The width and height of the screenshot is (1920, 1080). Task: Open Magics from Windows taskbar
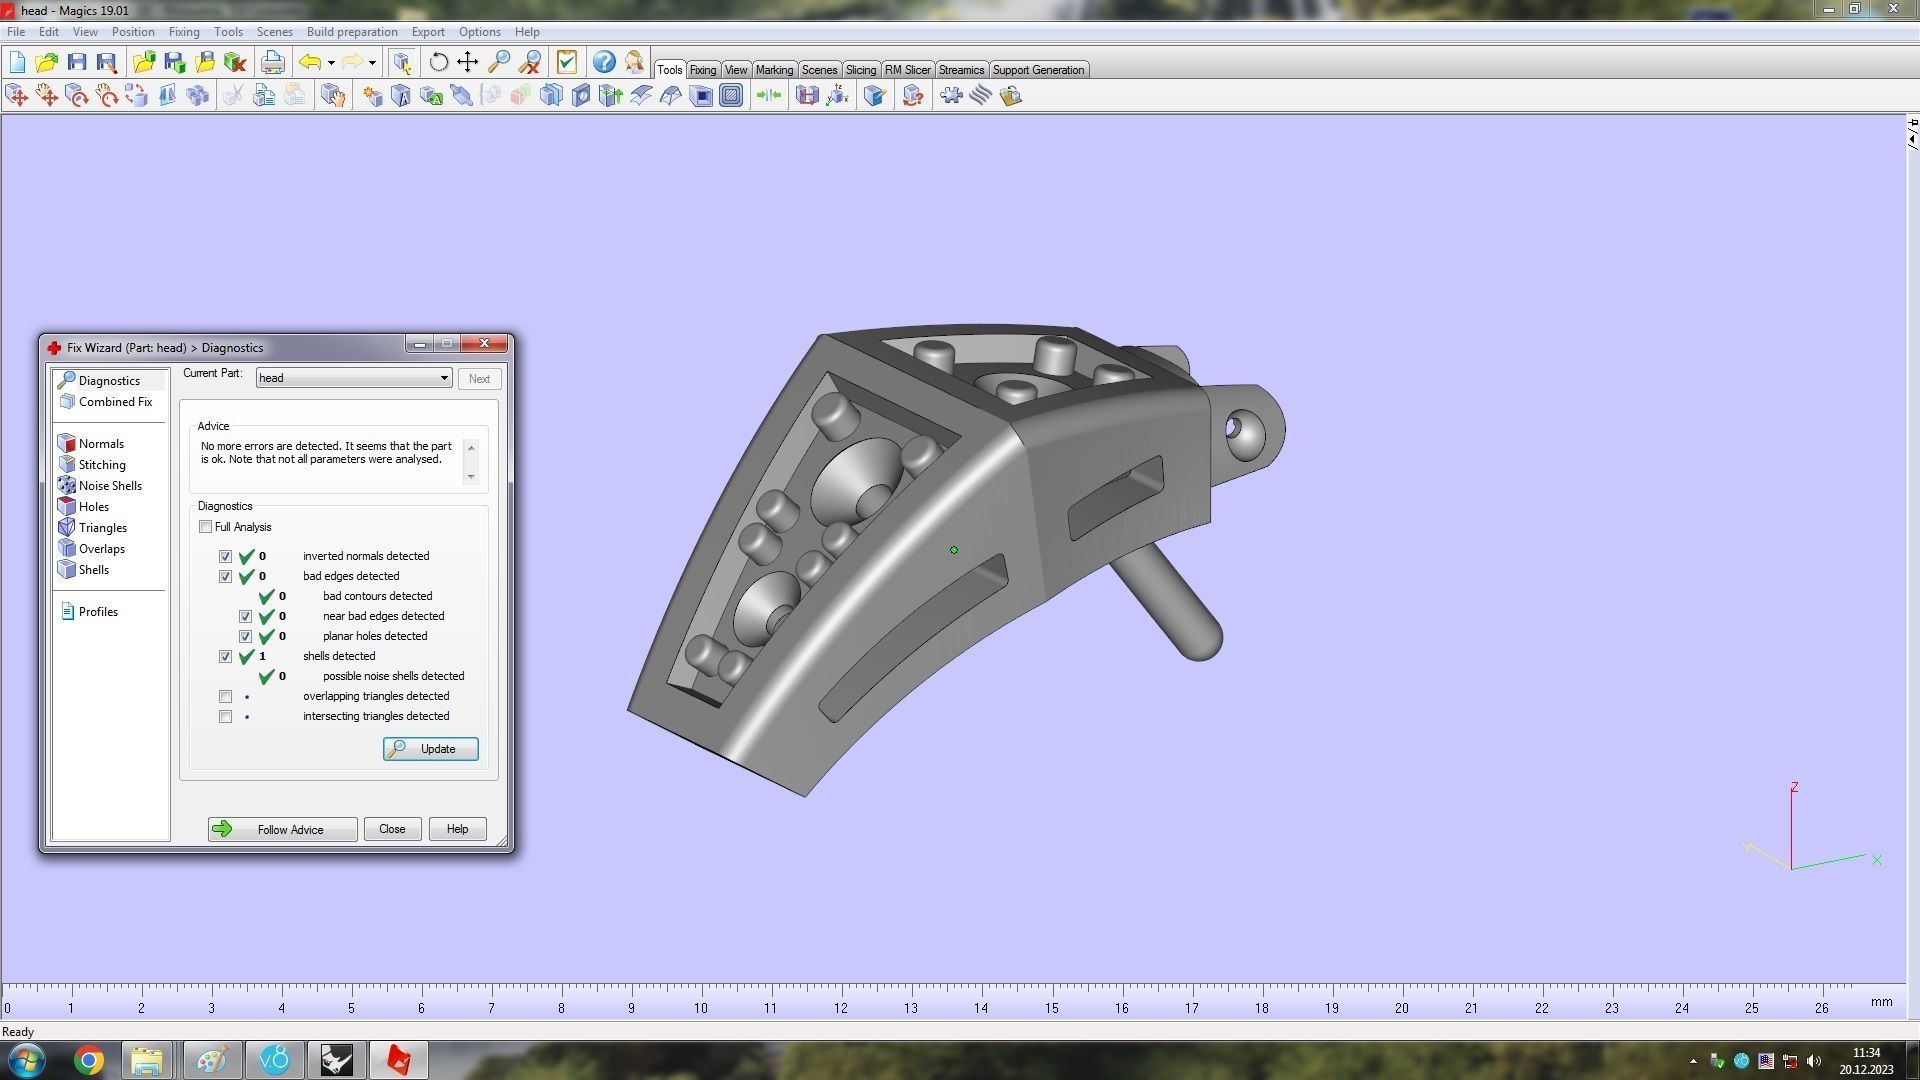tap(399, 1060)
